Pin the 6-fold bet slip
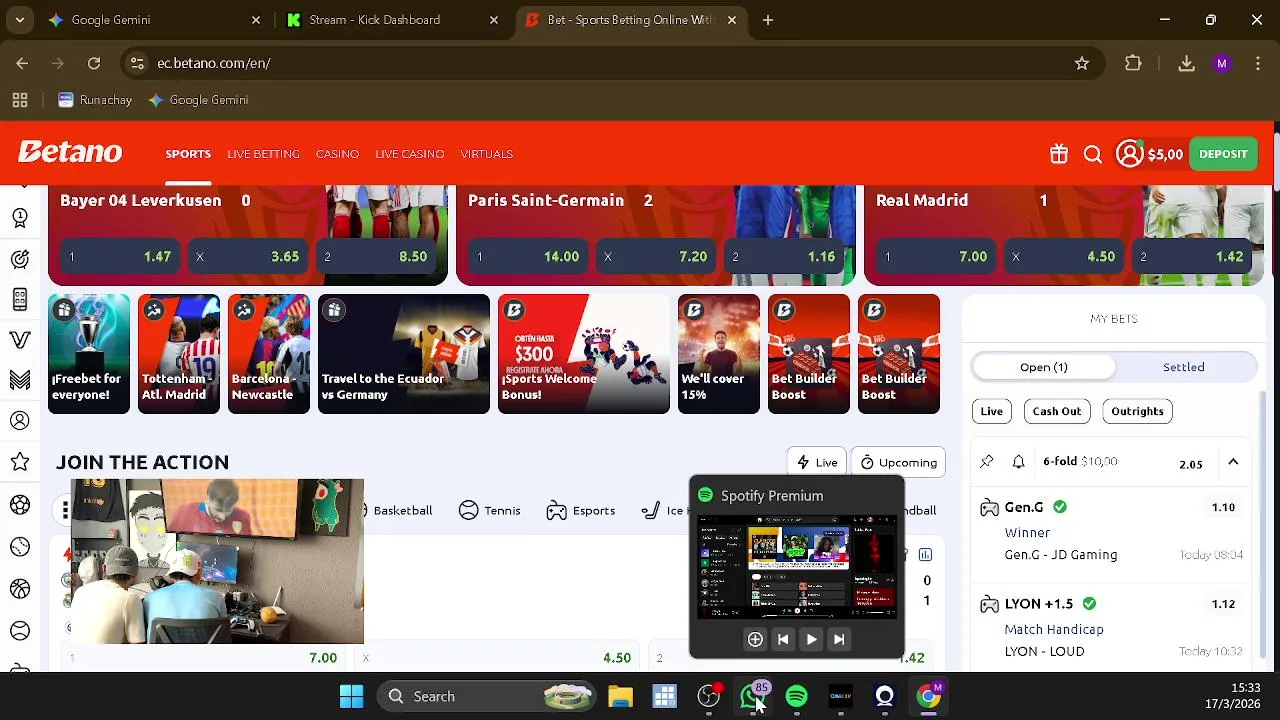This screenshot has width=1280, height=720. (x=987, y=461)
